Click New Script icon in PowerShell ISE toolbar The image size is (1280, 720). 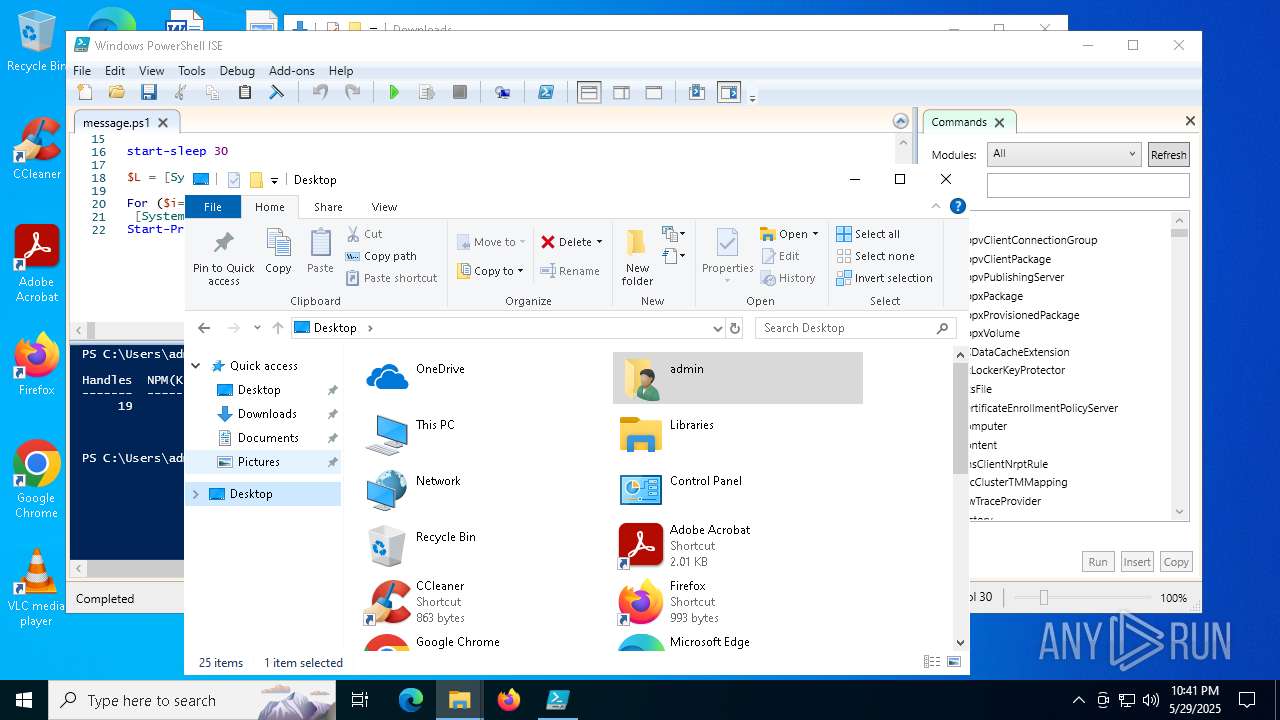click(85, 93)
